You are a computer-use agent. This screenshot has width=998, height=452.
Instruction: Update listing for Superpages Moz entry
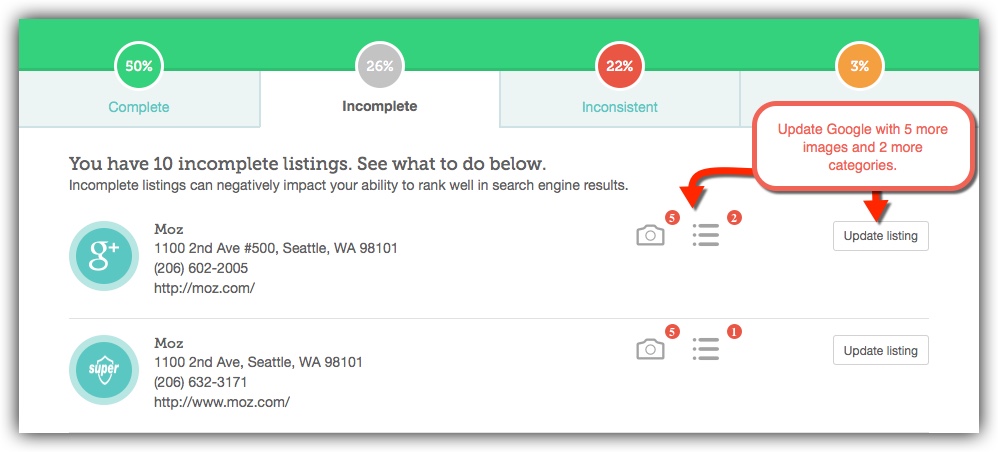[x=880, y=350]
